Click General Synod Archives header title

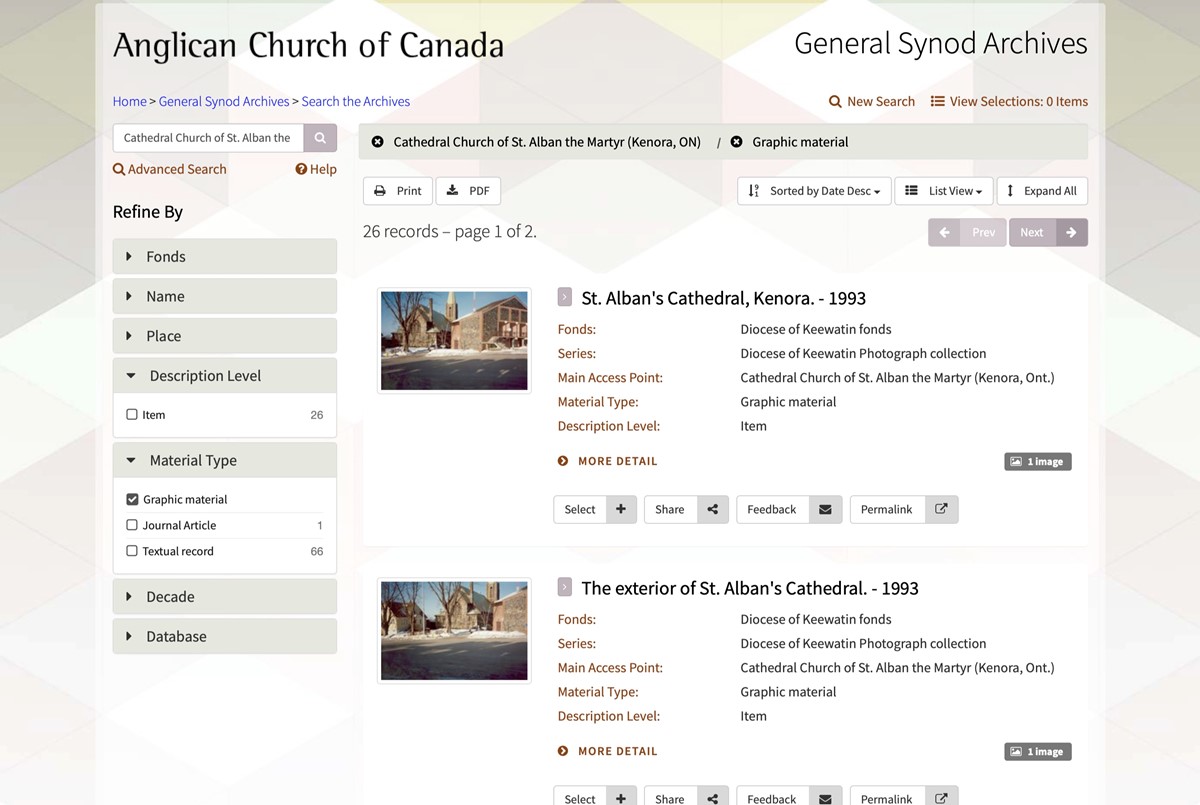(x=941, y=44)
